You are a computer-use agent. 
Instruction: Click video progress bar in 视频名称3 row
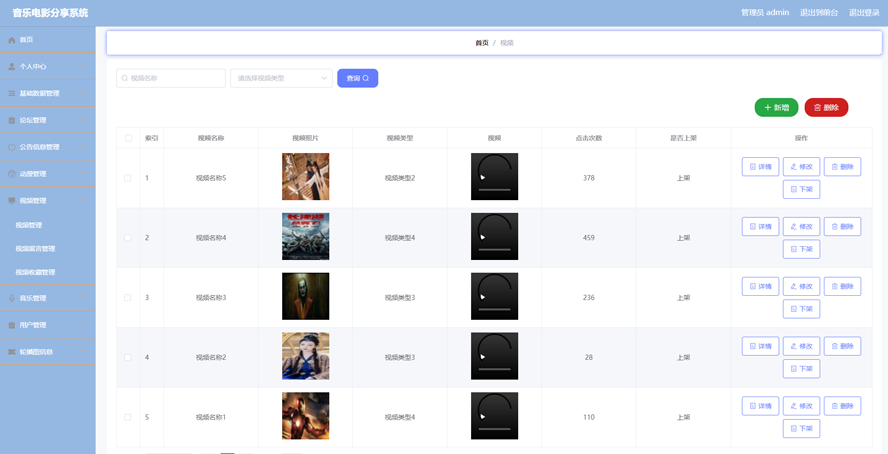coord(494,309)
